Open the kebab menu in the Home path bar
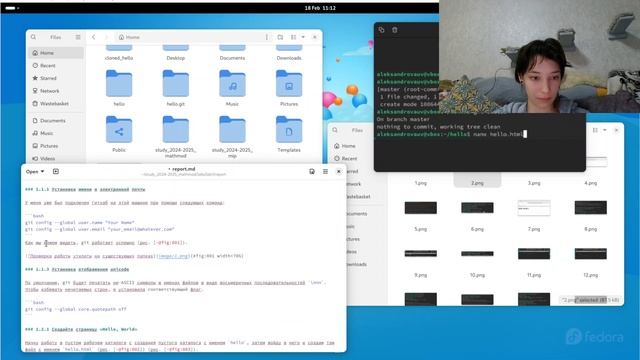Image resolution: width=640 pixels, height=360 pixels. 267,37
